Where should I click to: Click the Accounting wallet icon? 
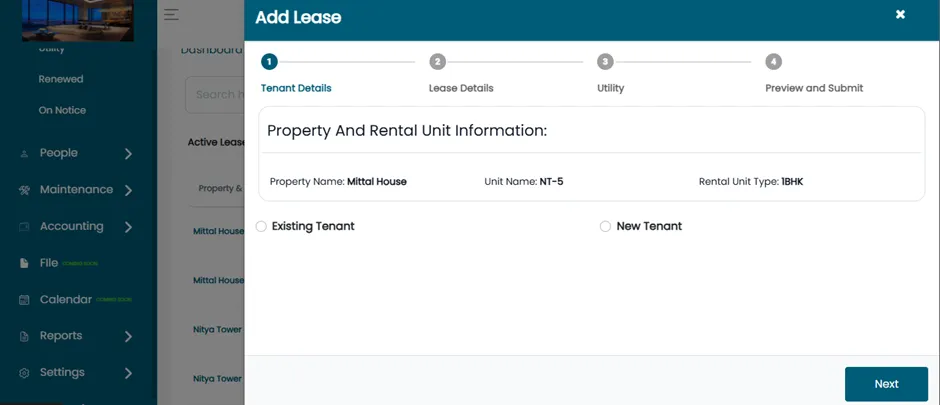(x=24, y=227)
